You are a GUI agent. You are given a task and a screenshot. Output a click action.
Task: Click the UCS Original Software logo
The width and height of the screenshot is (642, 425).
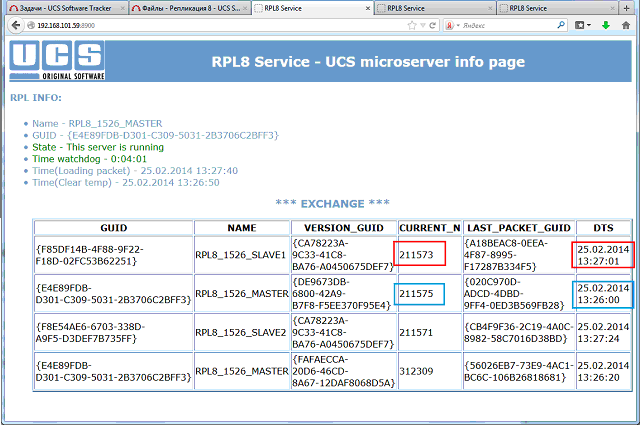click(x=57, y=60)
